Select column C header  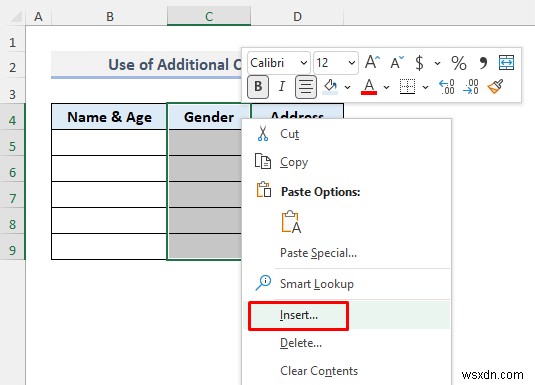[x=209, y=17]
